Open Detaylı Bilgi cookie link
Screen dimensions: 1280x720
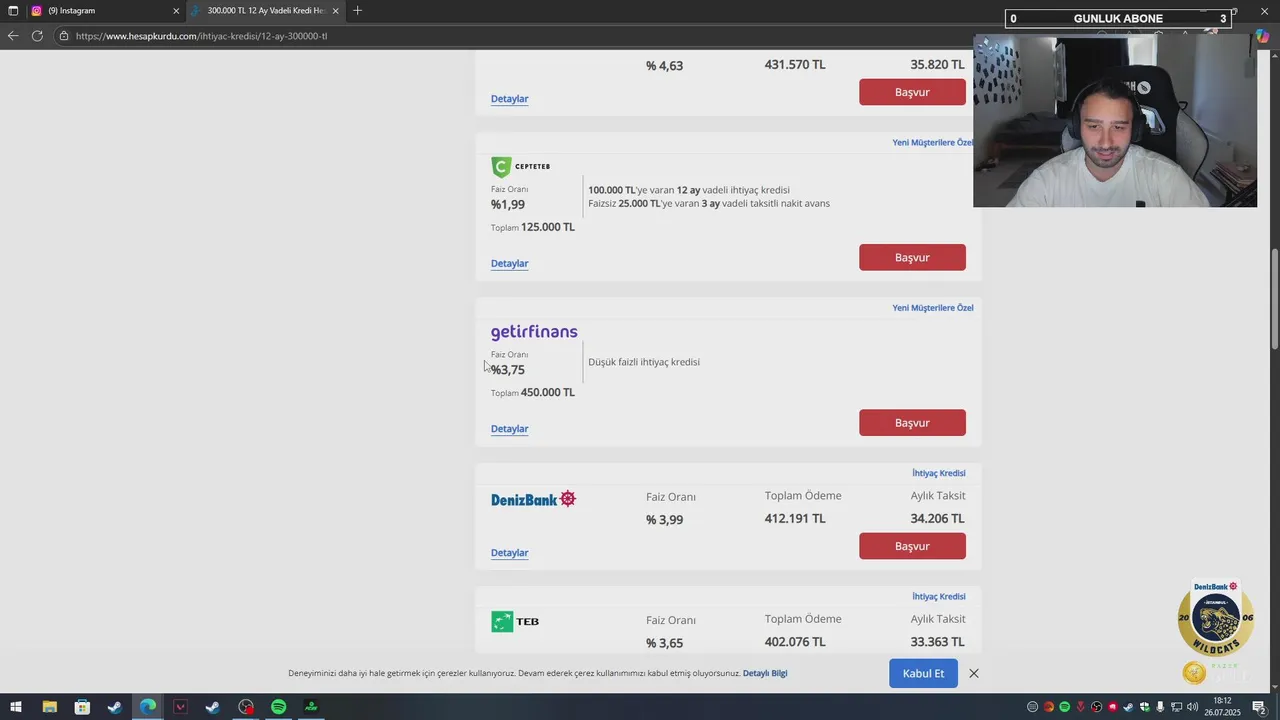click(765, 673)
